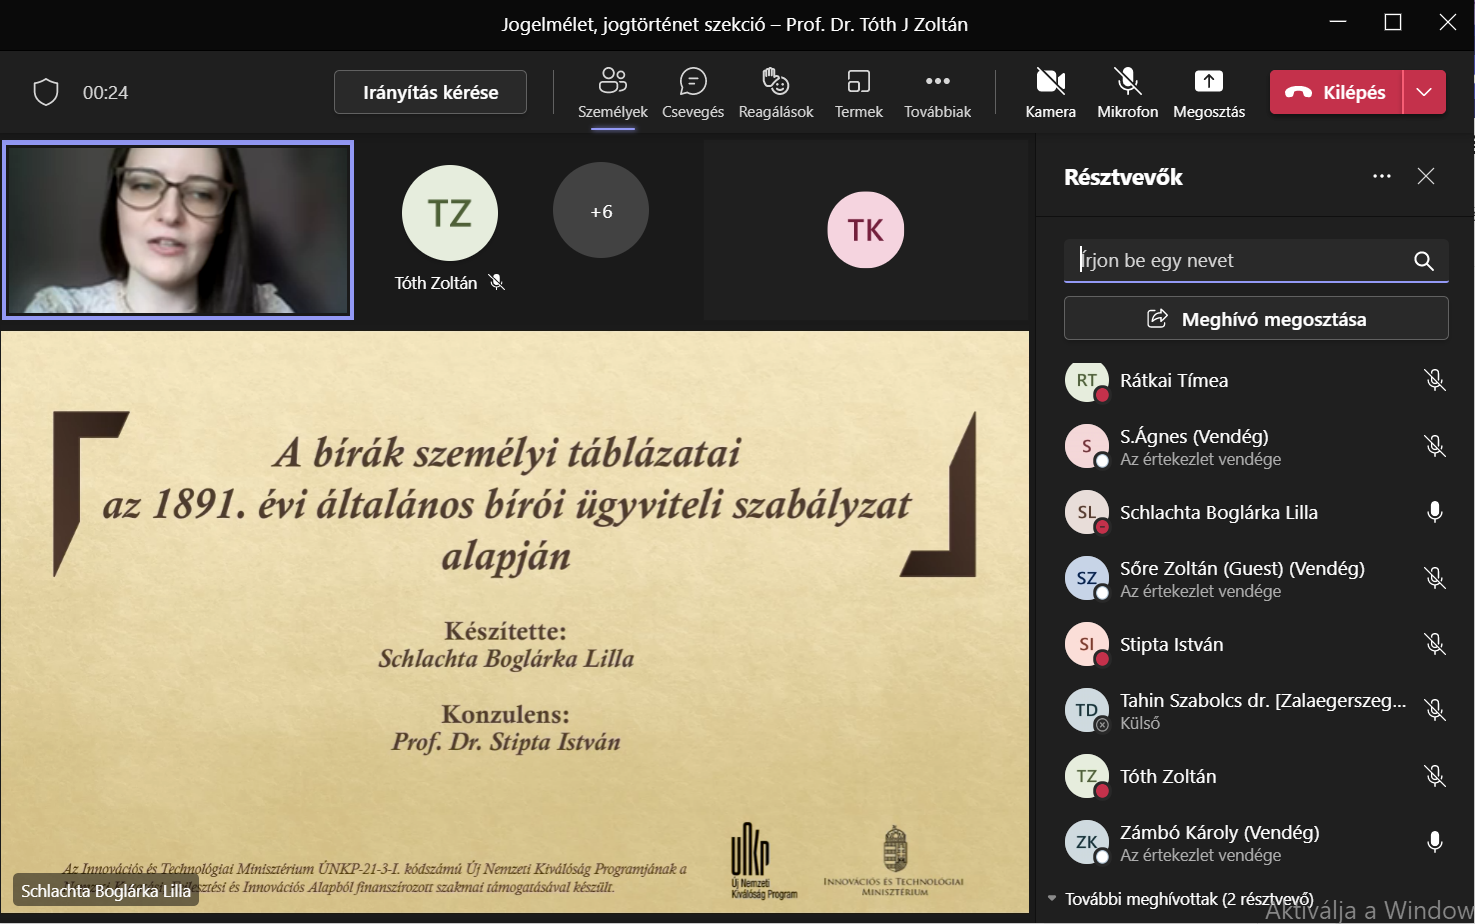The height and width of the screenshot is (924, 1475).
Task: Open Résztvevők panel more options ellipsis
Action: (1382, 177)
